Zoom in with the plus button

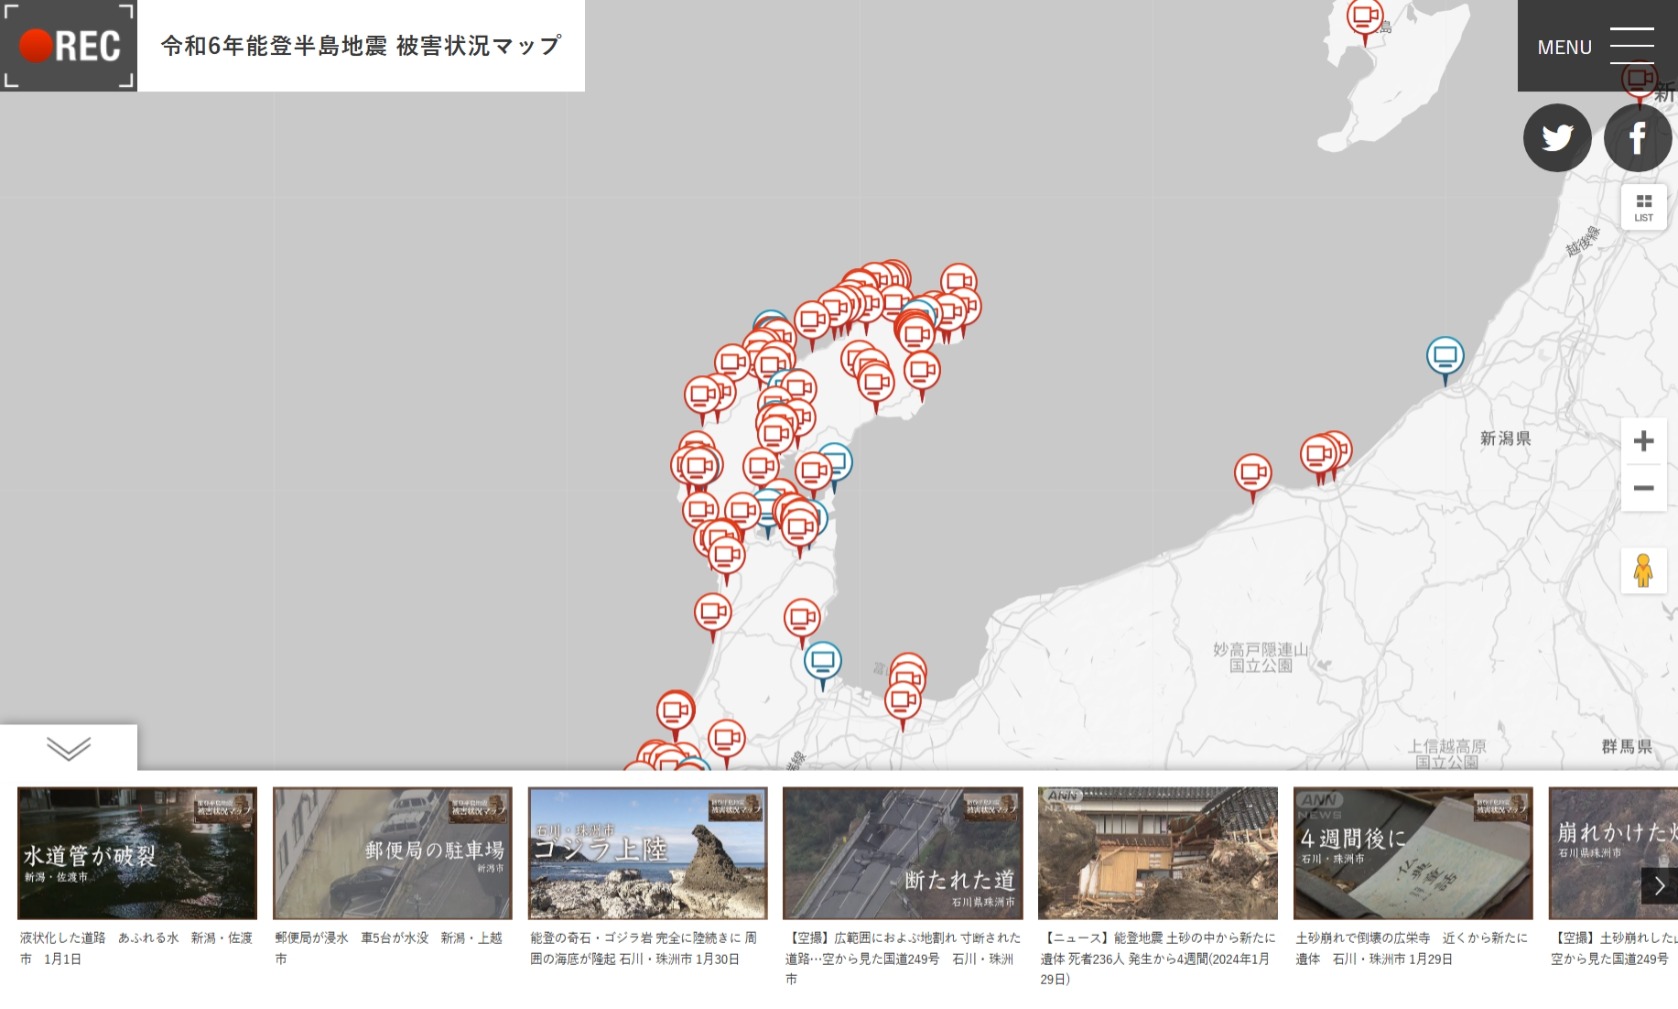[x=1644, y=441]
